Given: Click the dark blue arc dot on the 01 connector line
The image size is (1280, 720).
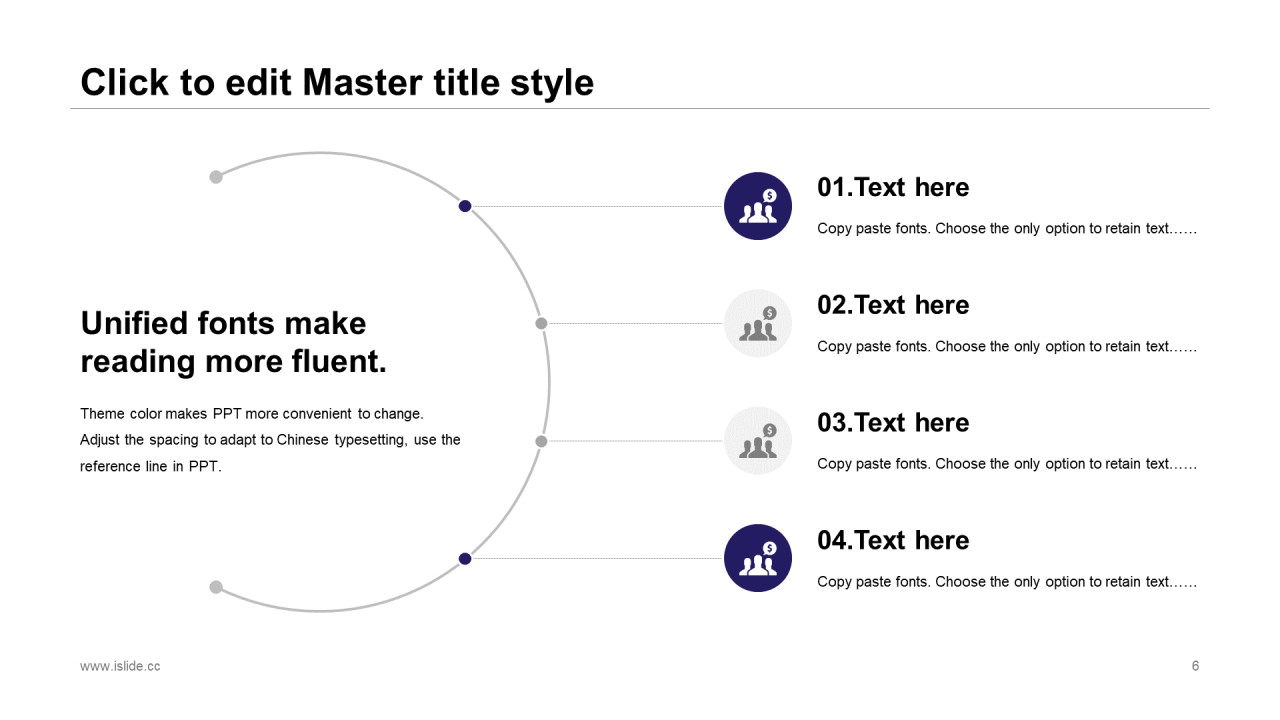Looking at the screenshot, I should point(465,206).
